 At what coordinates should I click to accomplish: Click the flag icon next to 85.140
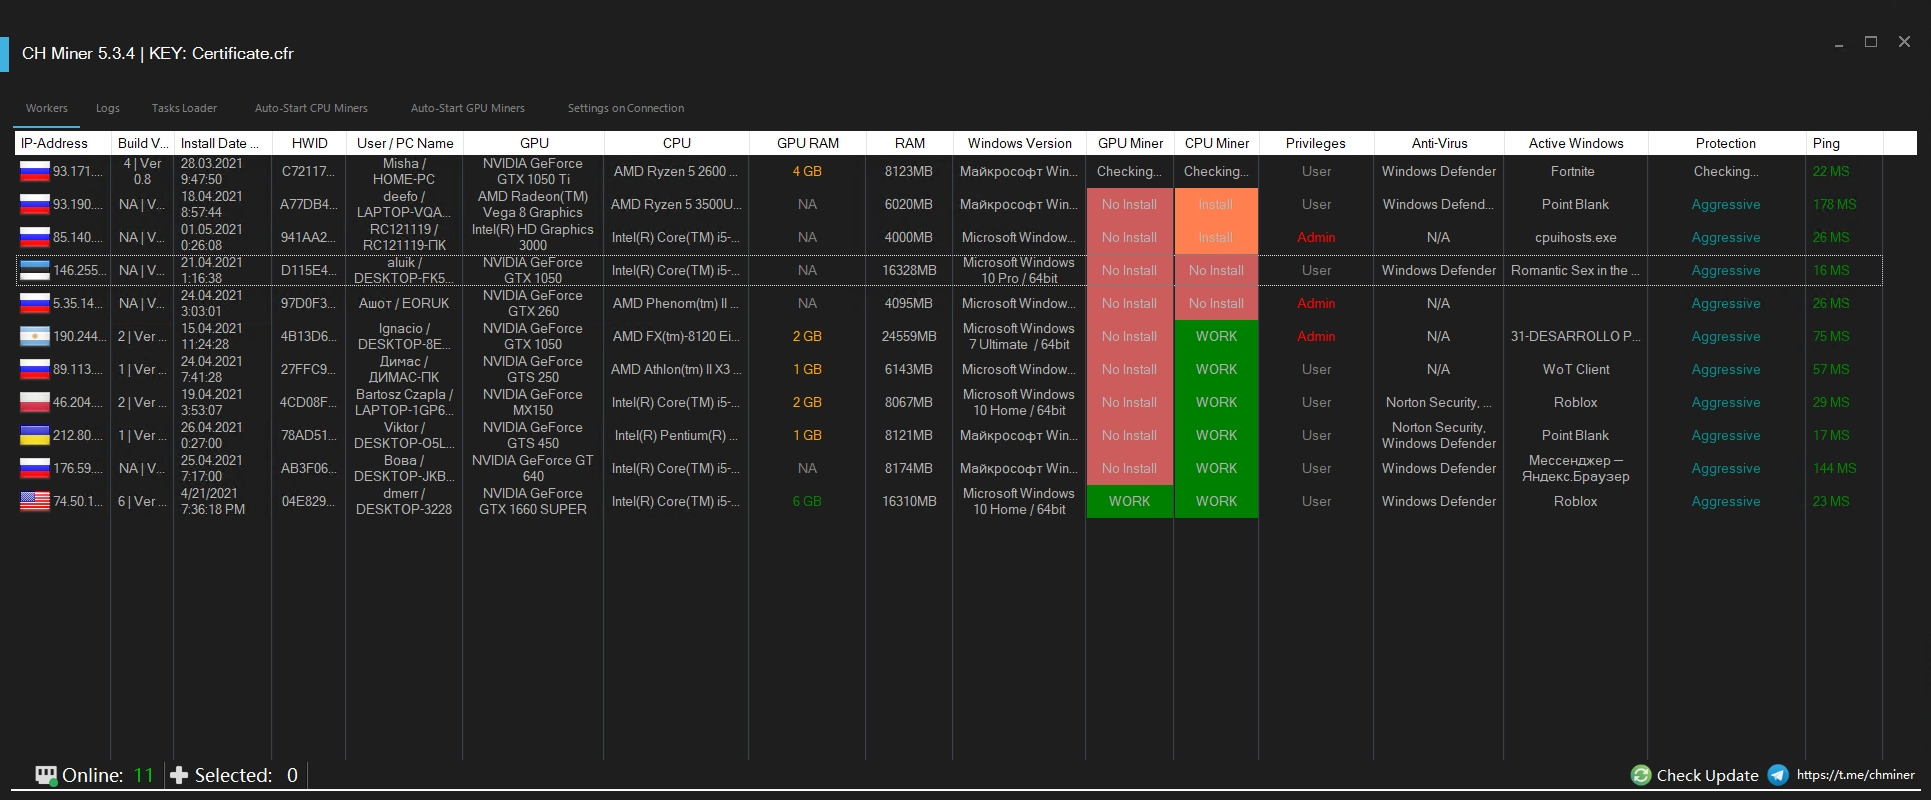pyautogui.click(x=35, y=237)
